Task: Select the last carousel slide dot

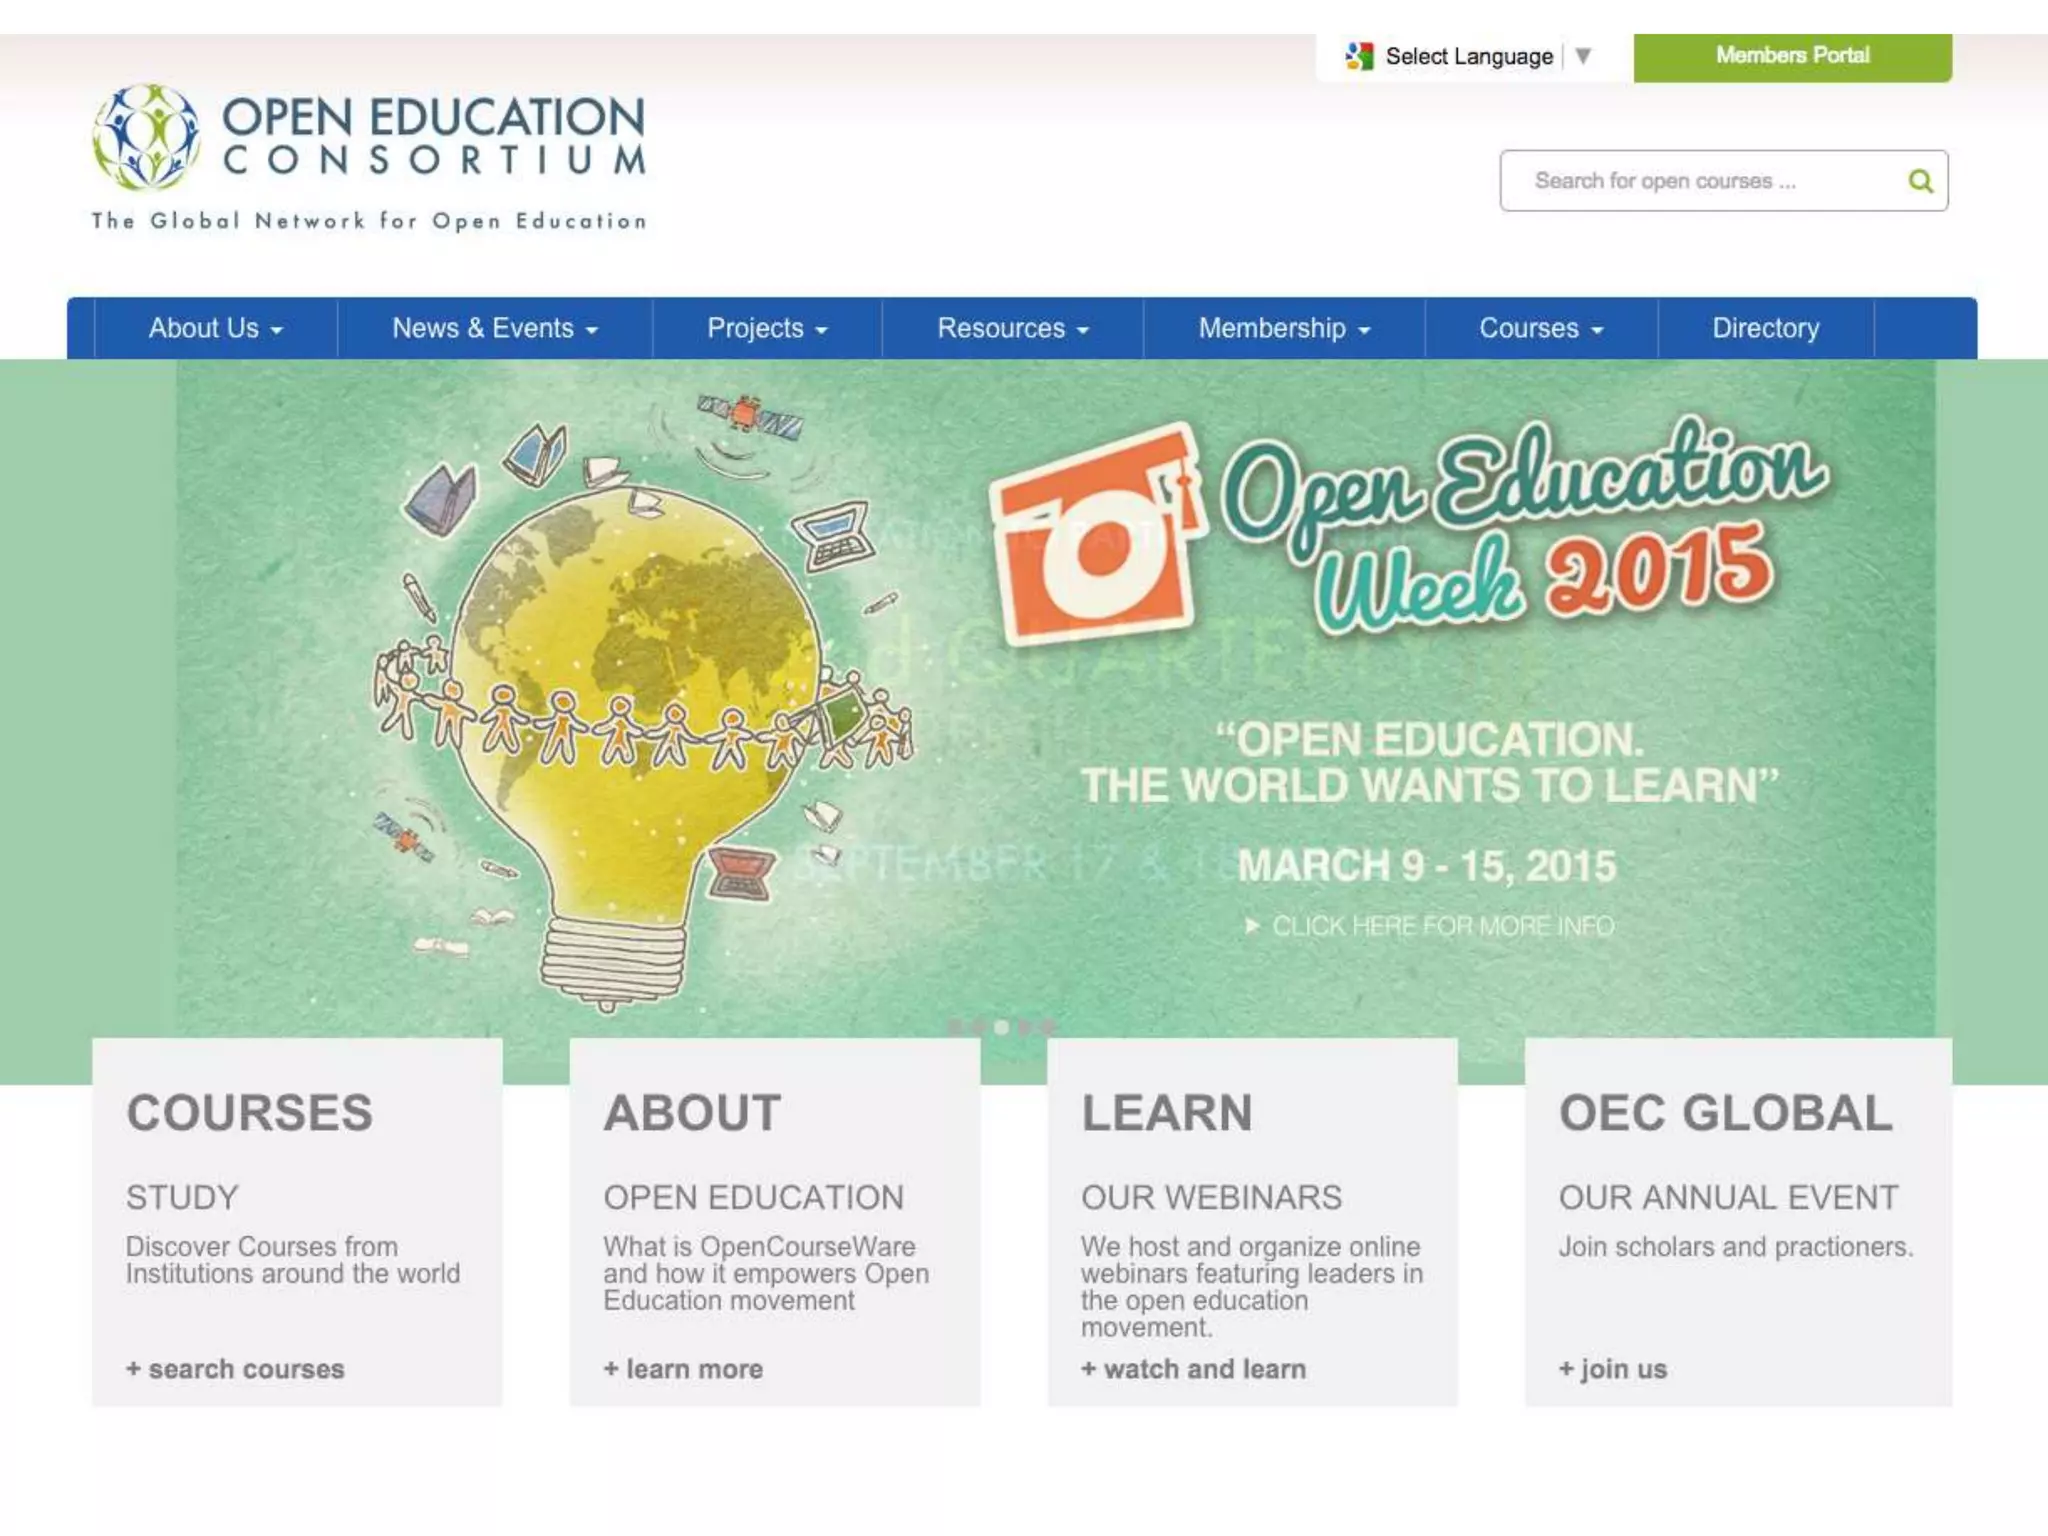Action: [x=1048, y=1027]
